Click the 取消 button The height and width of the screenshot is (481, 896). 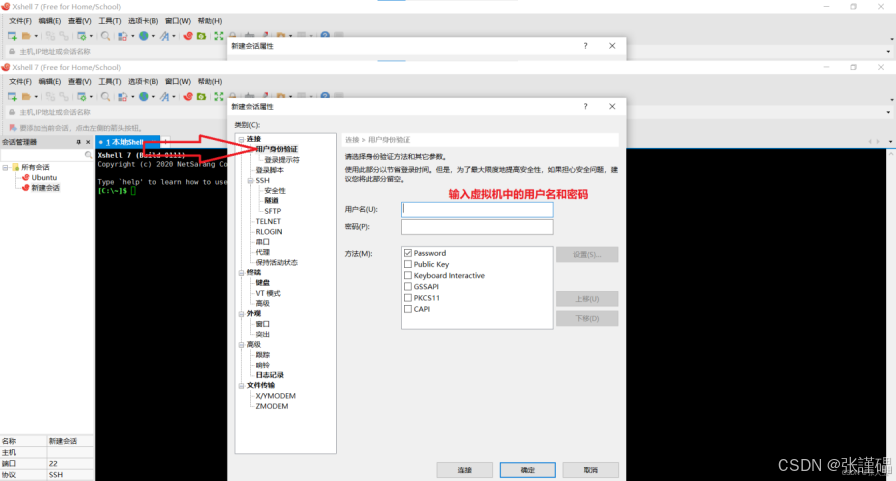coord(590,470)
